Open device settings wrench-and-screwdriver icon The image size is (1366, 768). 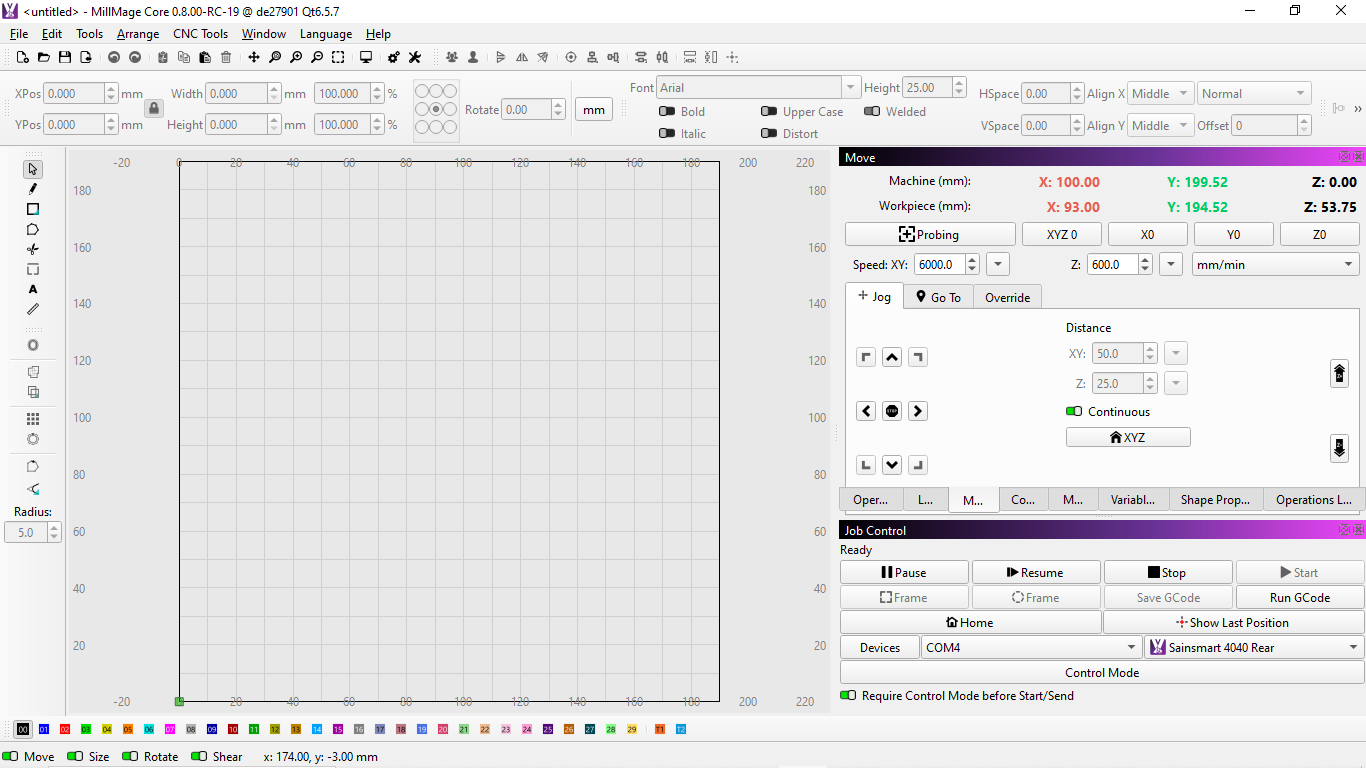tap(415, 58)
